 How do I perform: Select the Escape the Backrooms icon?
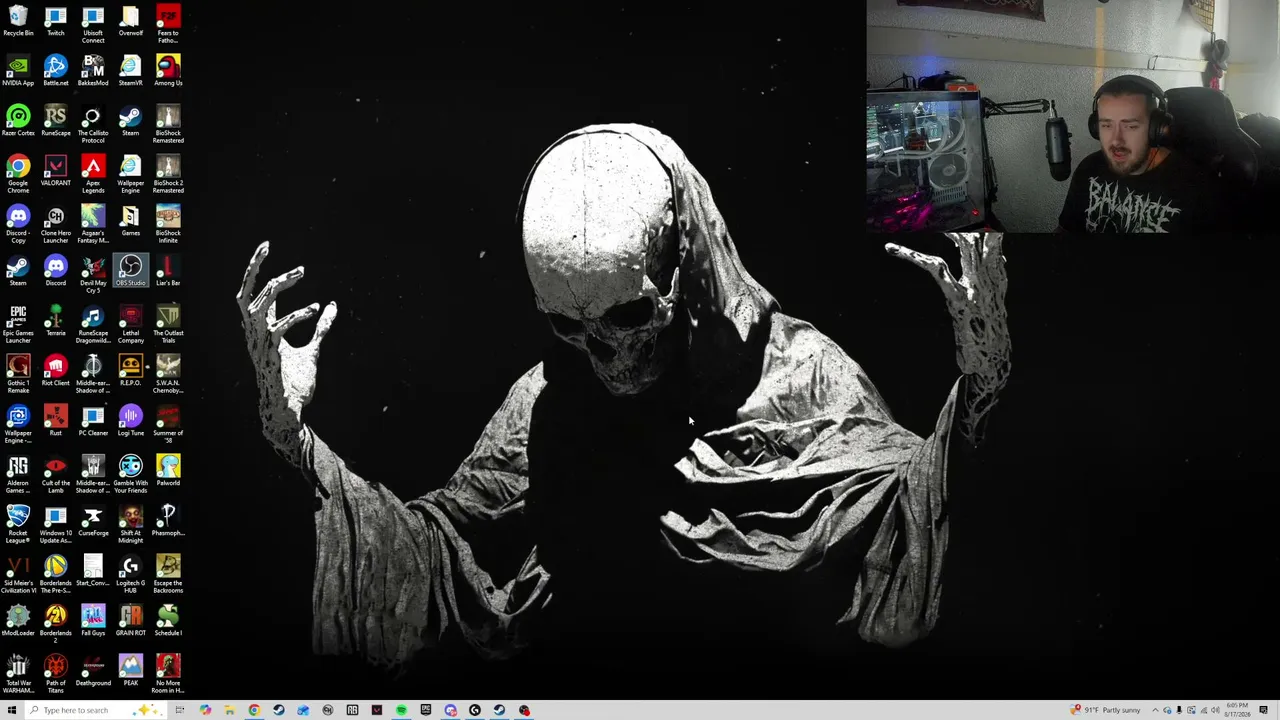[x=168, y=575]
